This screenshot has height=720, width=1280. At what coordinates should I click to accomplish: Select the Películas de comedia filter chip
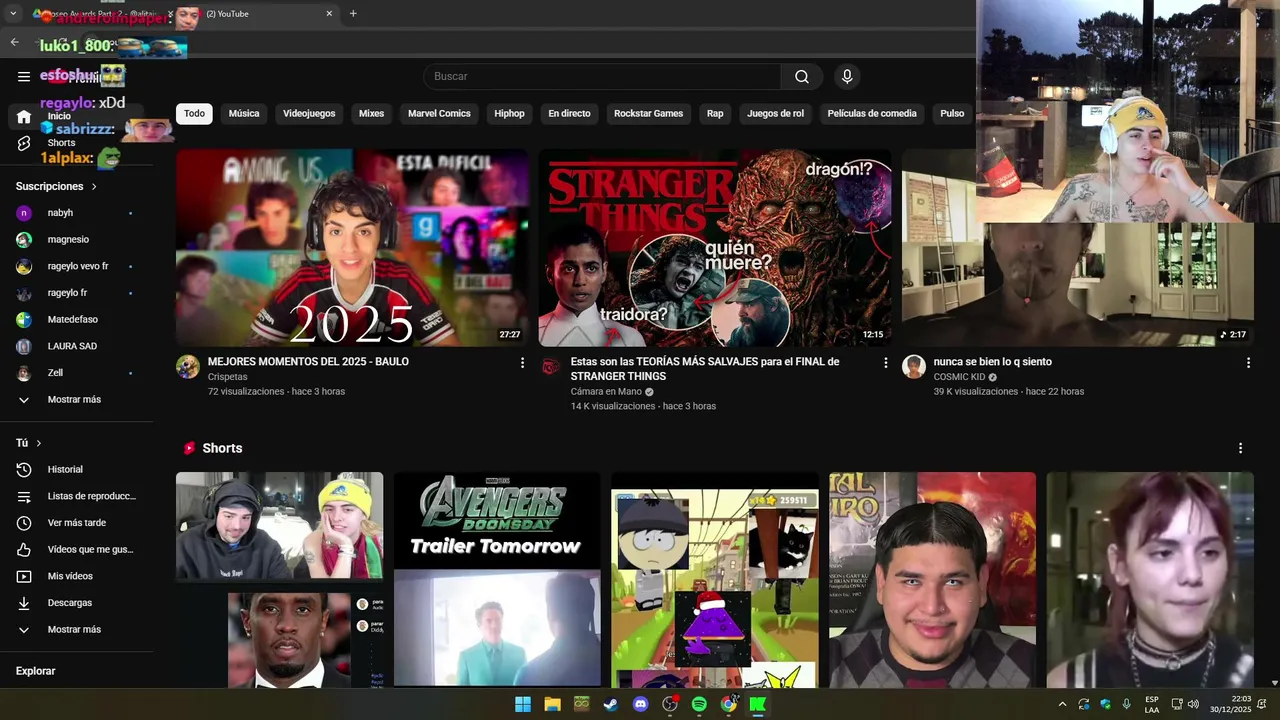coord(872,113)
